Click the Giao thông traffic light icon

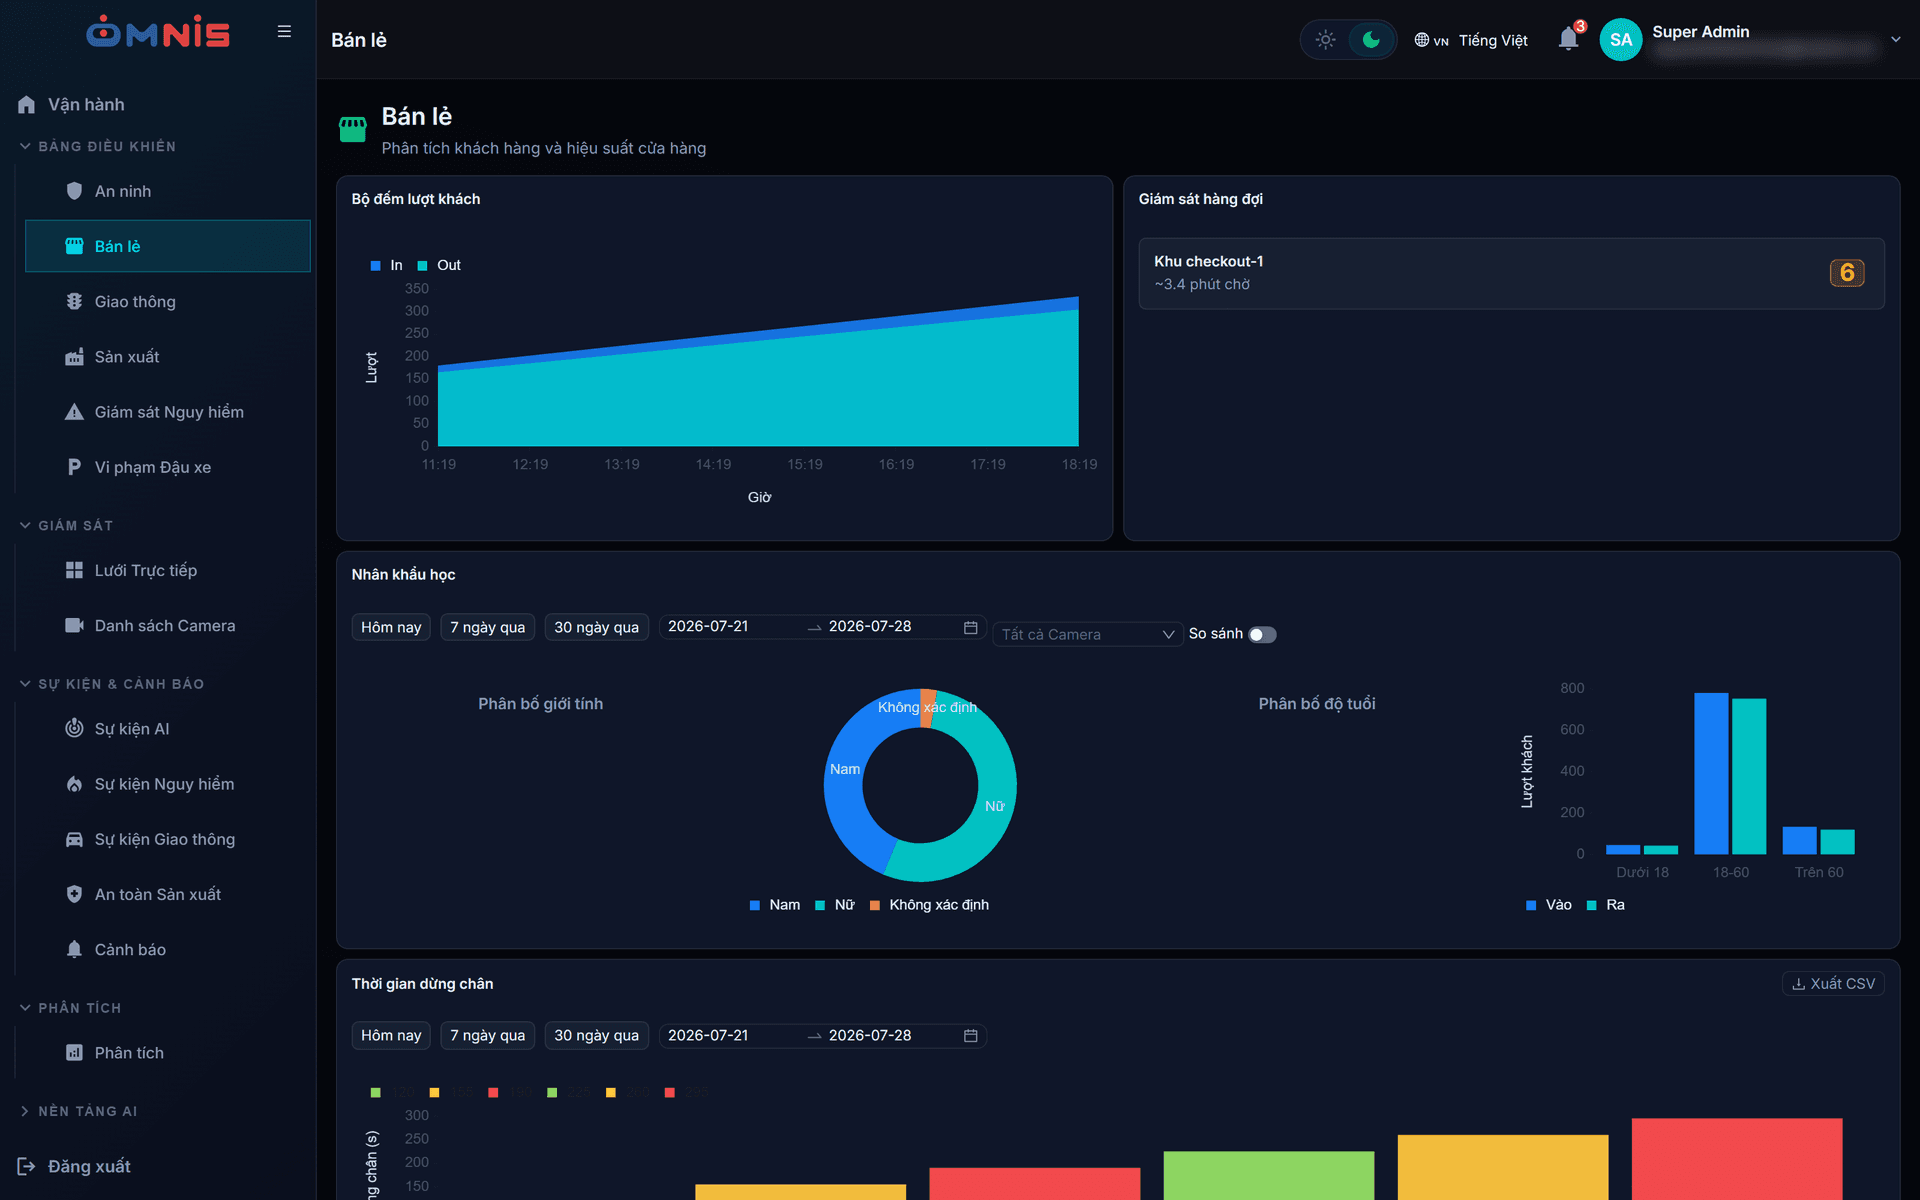pos(74,301)
